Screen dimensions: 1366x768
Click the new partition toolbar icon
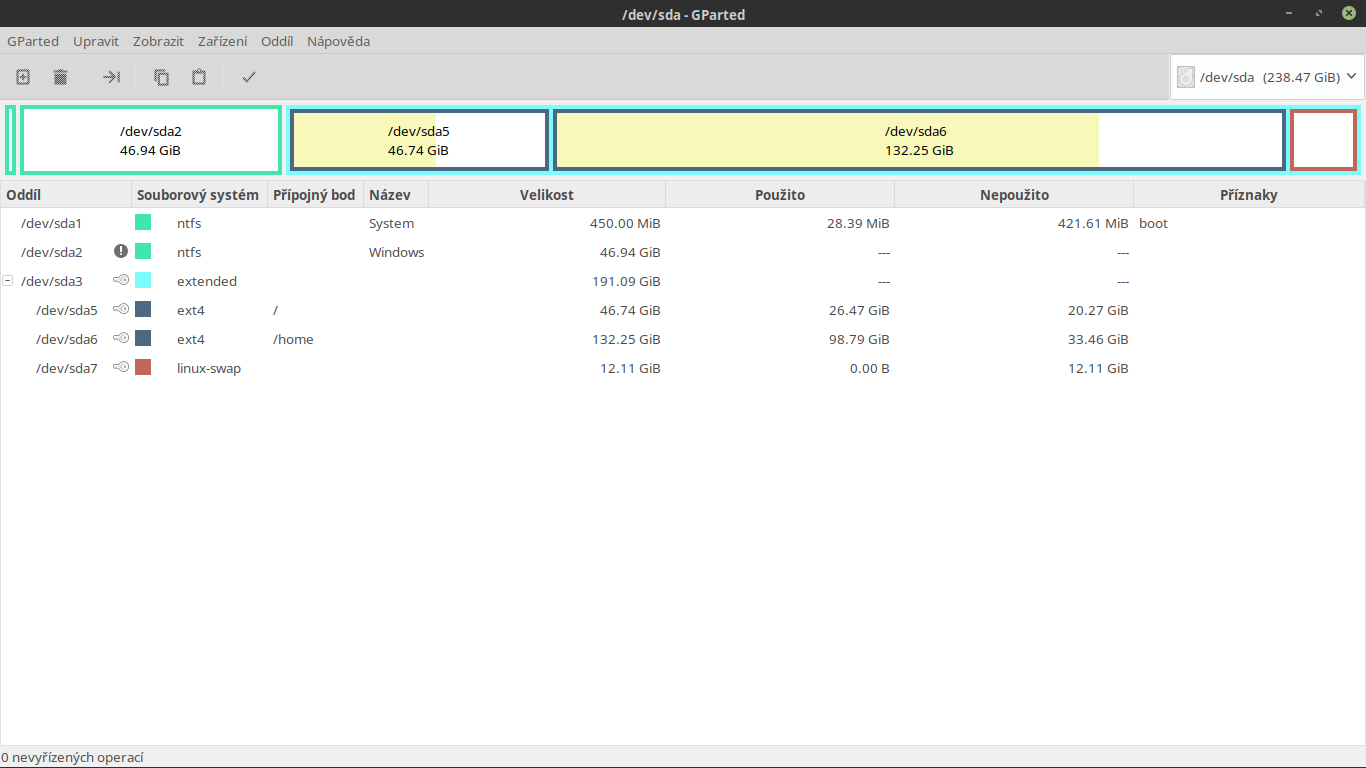click(23, 77)
